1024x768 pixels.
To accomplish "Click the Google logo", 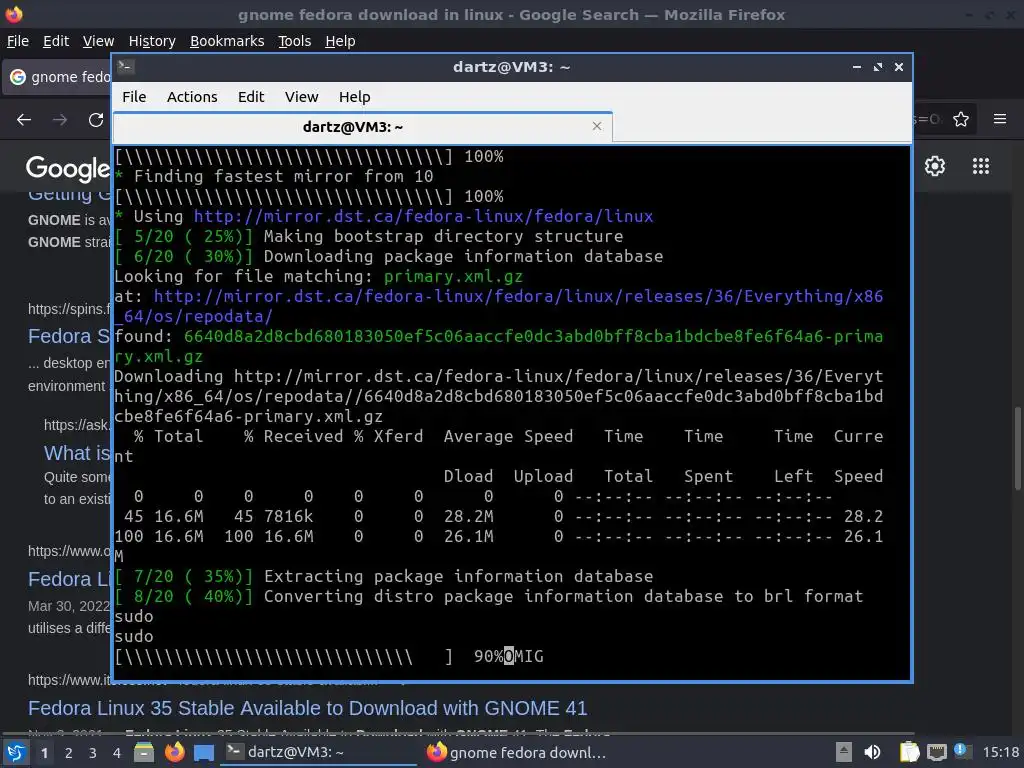I will point(67,168).
